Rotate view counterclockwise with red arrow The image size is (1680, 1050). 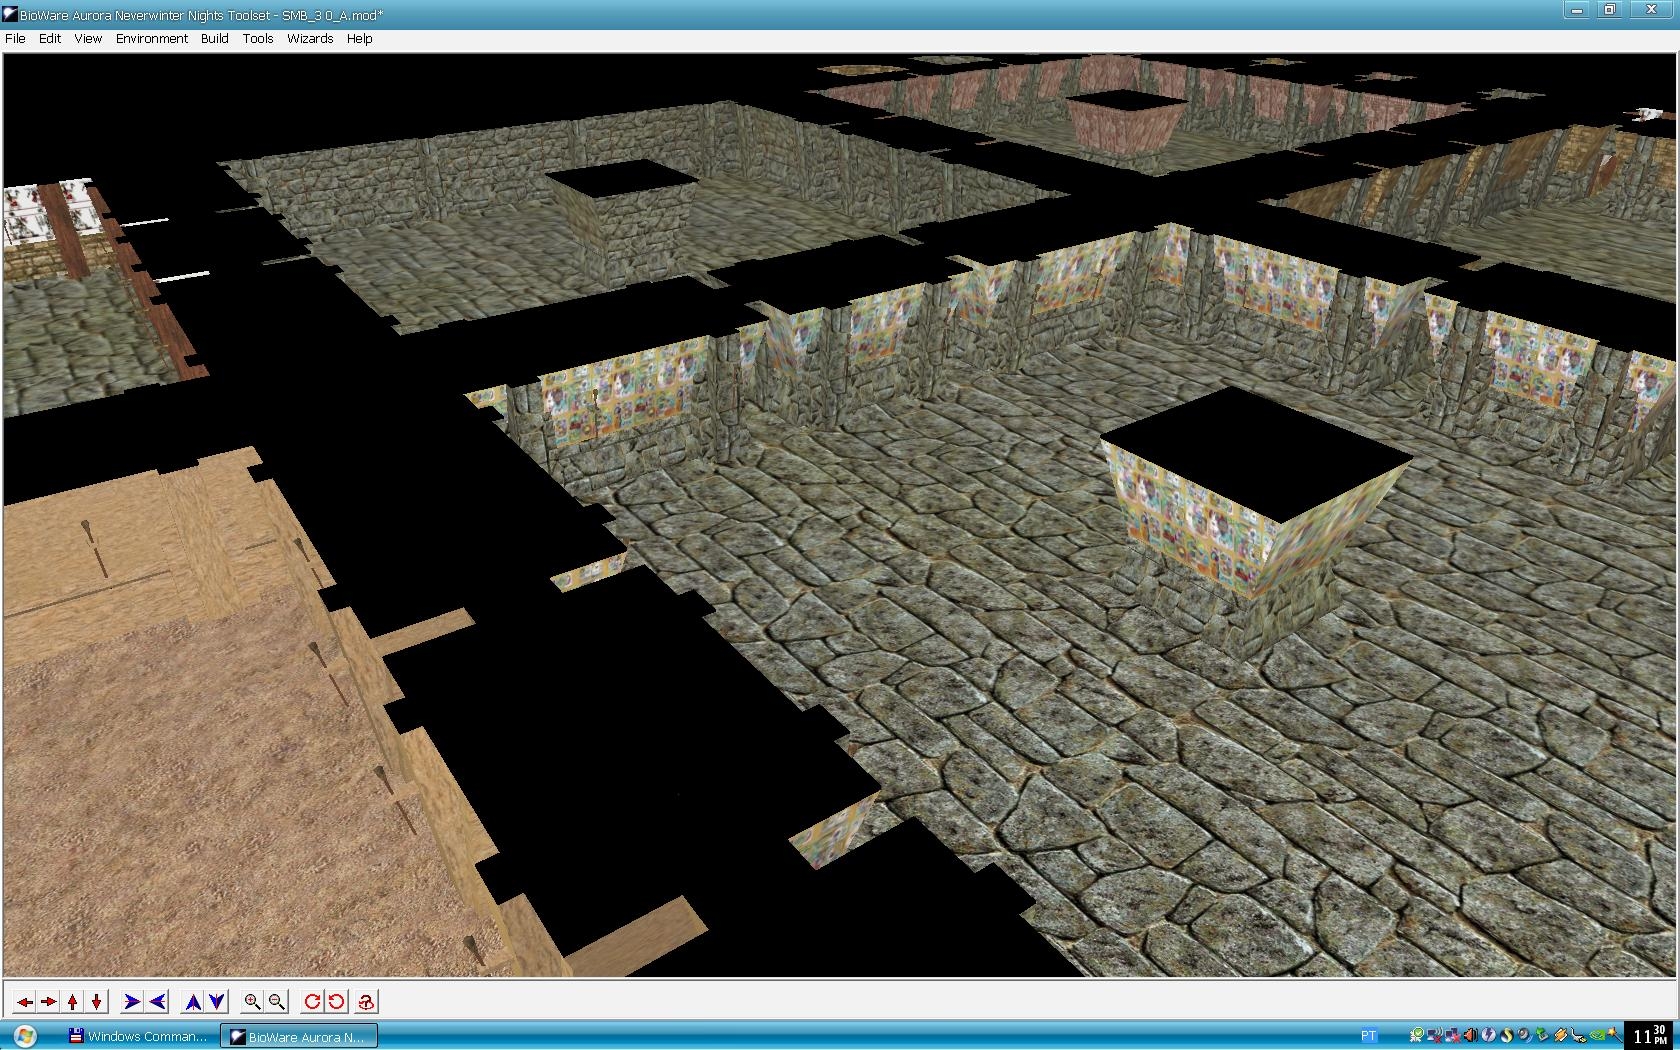tap(336, 1001)
